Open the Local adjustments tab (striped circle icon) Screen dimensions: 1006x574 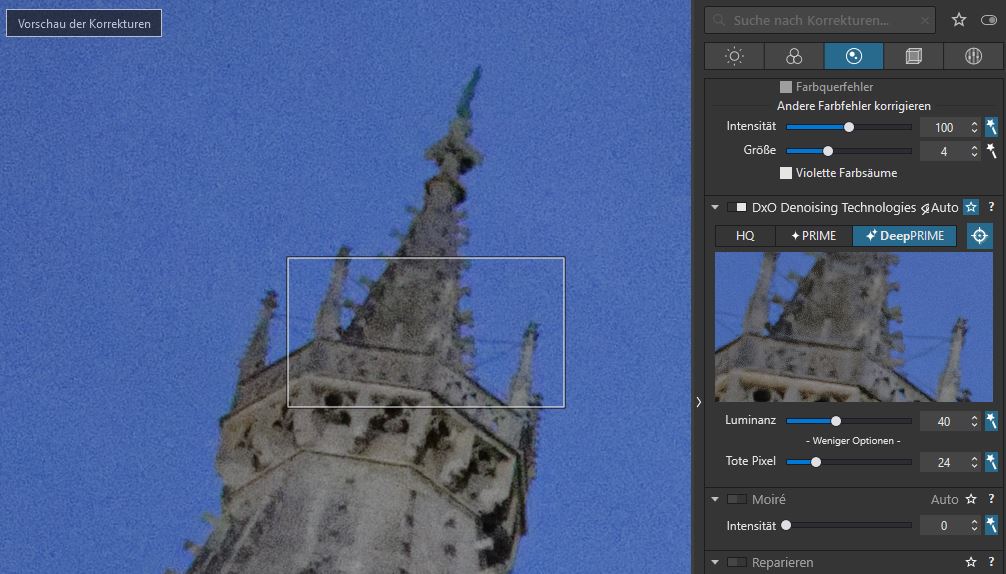coord(973,56)
